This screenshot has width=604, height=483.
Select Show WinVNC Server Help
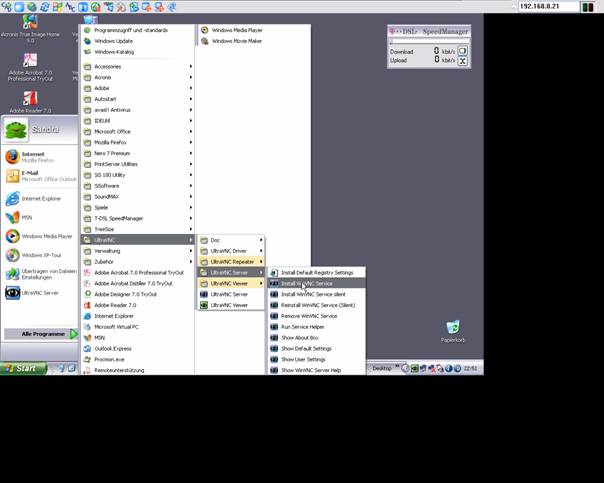click(317, 370)
